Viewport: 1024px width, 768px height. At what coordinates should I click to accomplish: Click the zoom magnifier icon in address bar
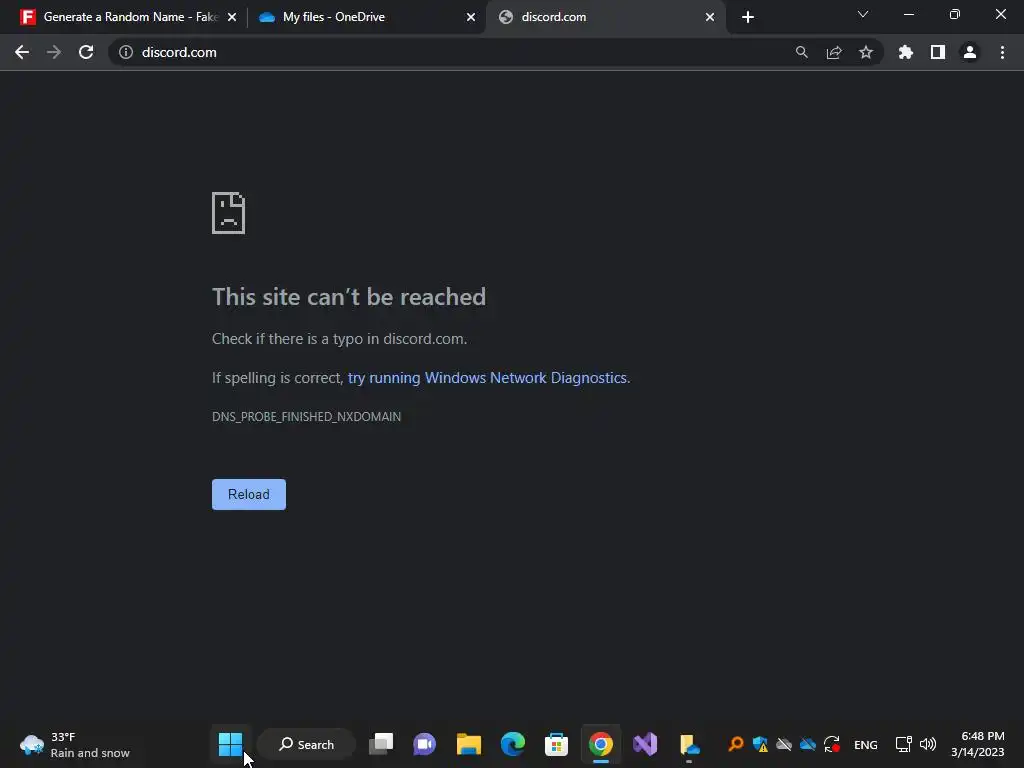(x=801, y=52)
